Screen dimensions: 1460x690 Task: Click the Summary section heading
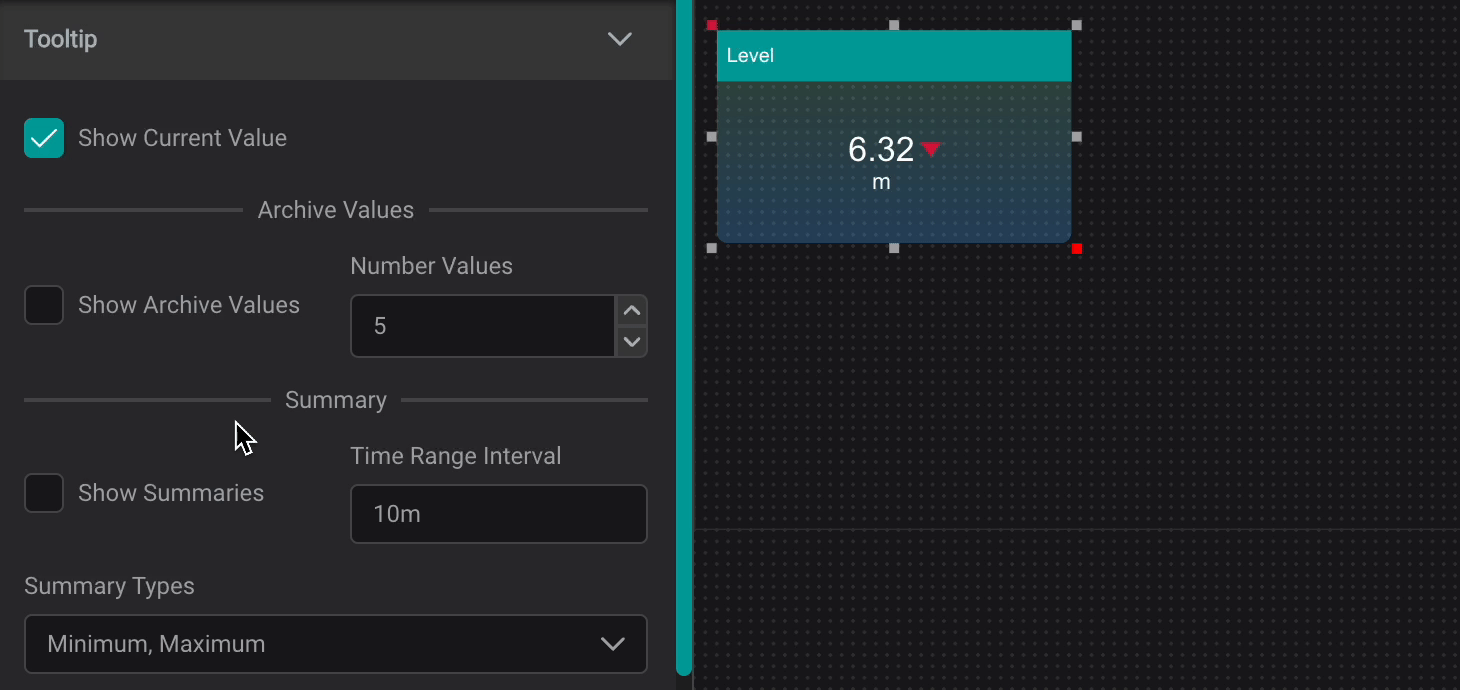(336, 400)
